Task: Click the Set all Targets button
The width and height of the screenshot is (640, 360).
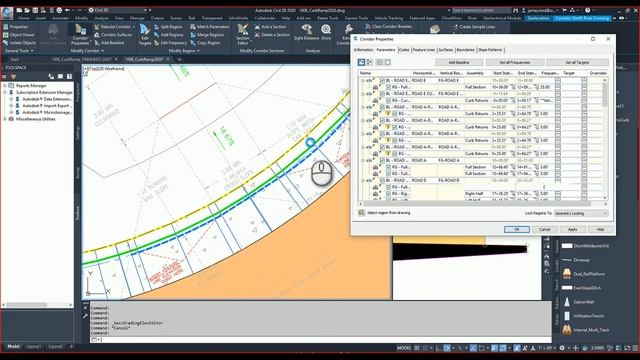Action: pyautogui.click(x=577, y=62)
